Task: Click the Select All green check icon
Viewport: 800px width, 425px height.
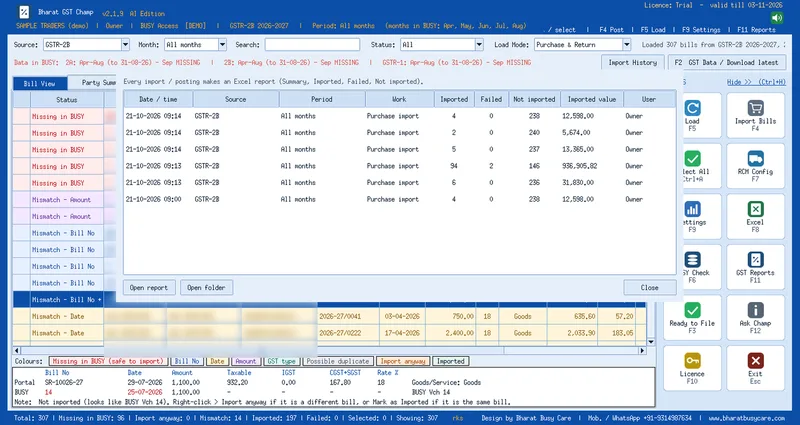Action: [692, 159]
